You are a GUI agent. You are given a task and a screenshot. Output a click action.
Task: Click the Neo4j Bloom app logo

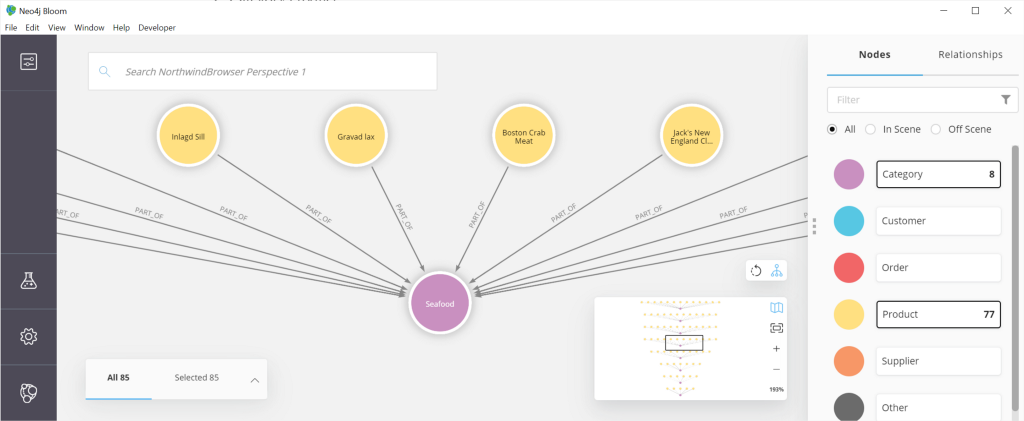pos(10,10)
